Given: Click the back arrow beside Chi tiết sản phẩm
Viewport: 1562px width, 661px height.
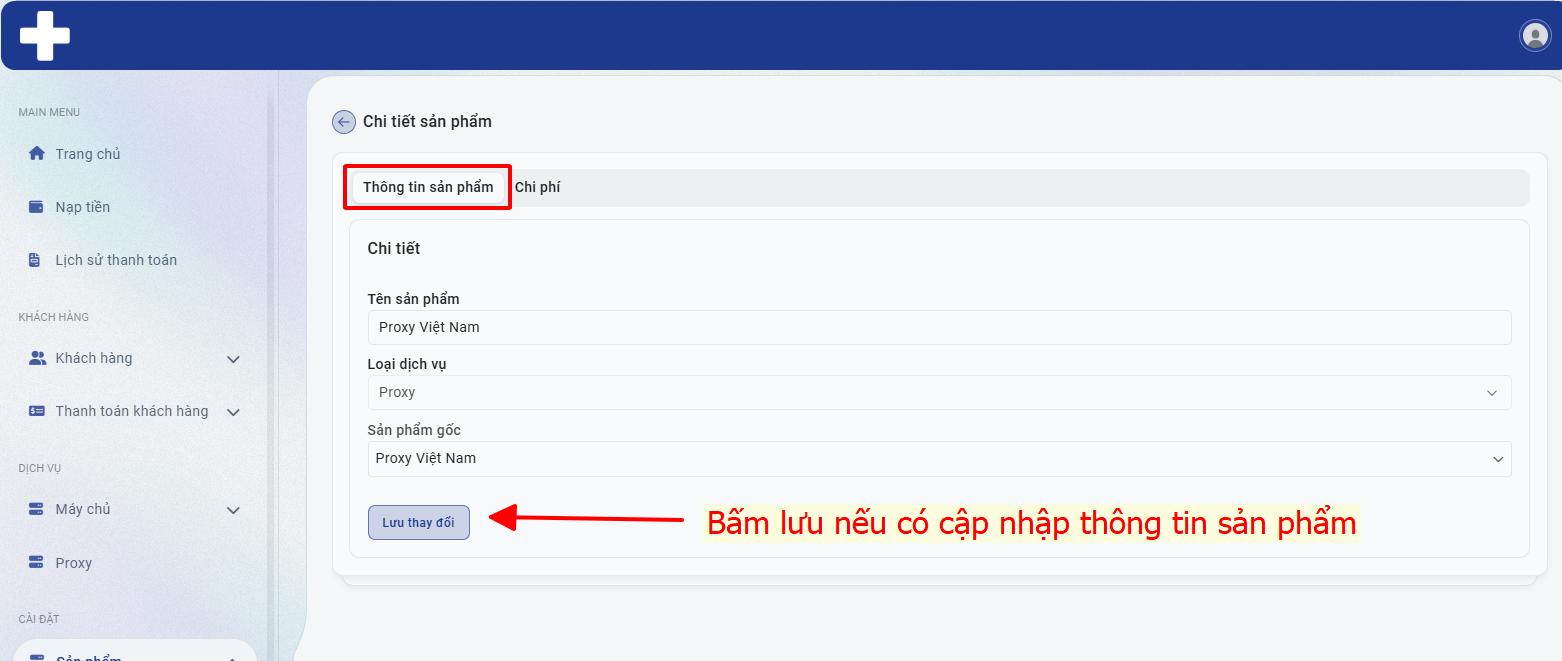Looking at the screenshot, I should pyautogui.click(x=344, y=122).
